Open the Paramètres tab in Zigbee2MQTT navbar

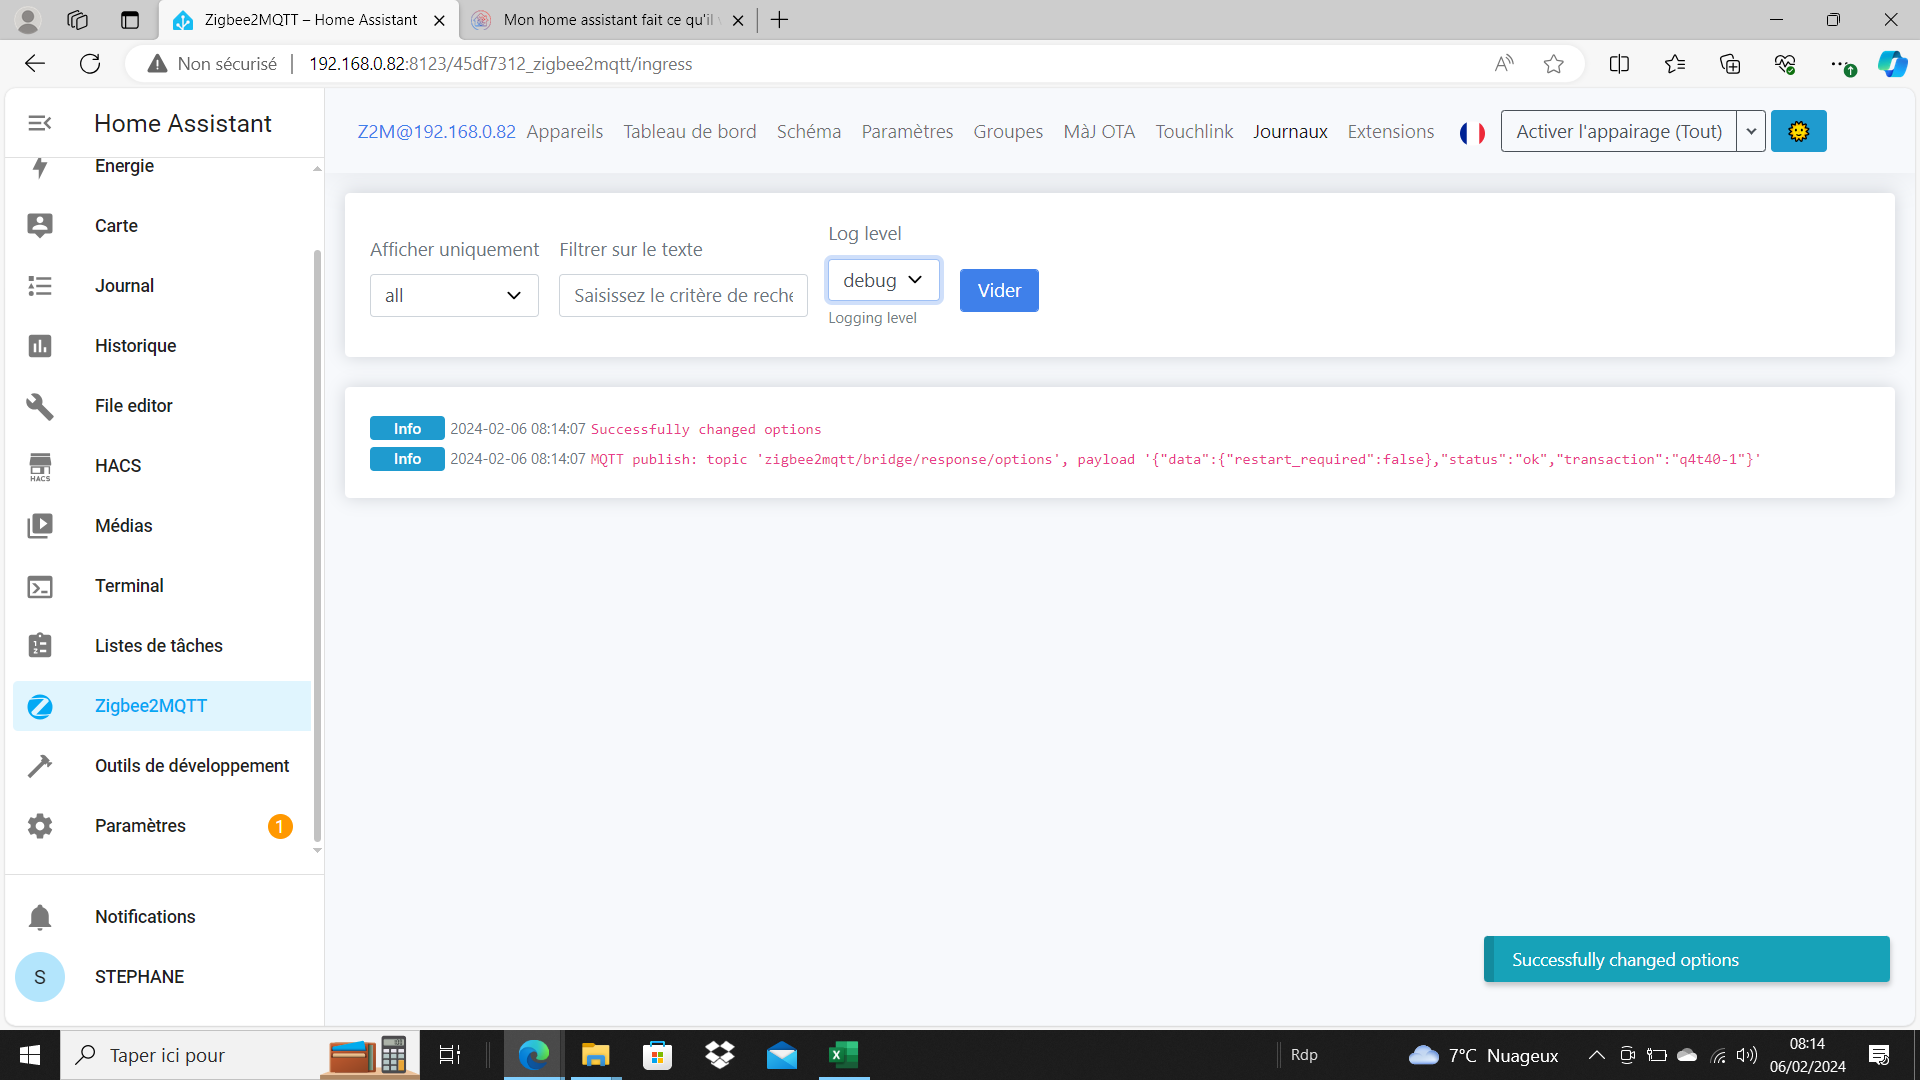pos(907,132)
